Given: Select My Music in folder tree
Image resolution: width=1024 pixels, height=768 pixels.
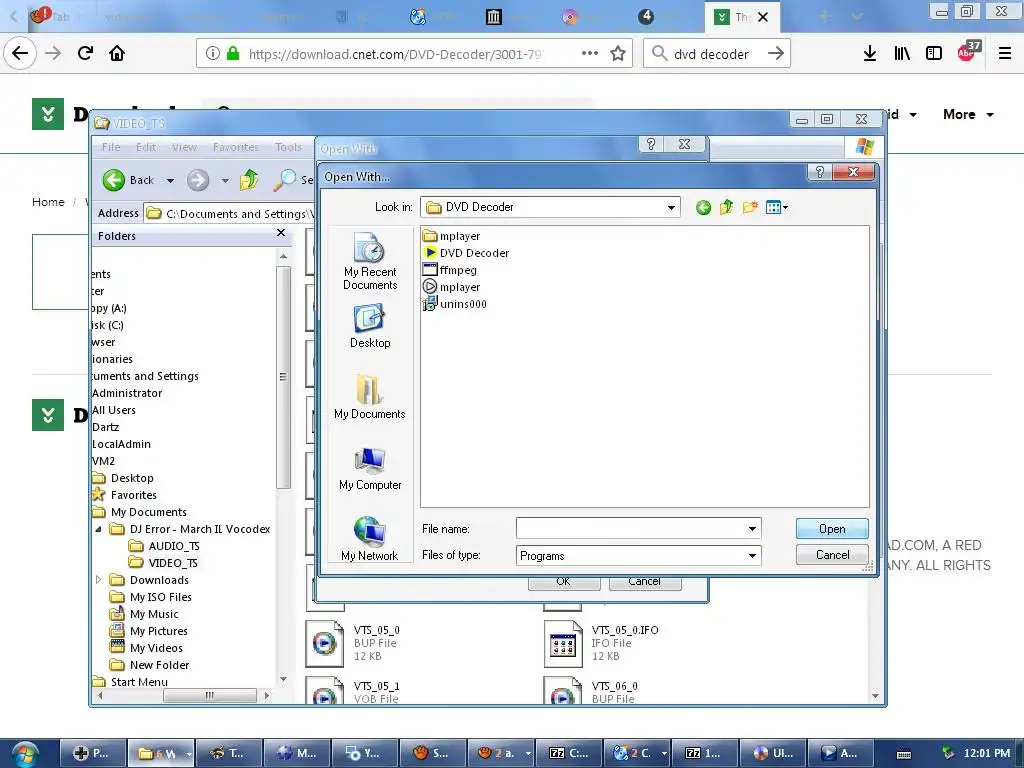Looking at the screenshot, I should pyautogui.click(x=144, y=614).
